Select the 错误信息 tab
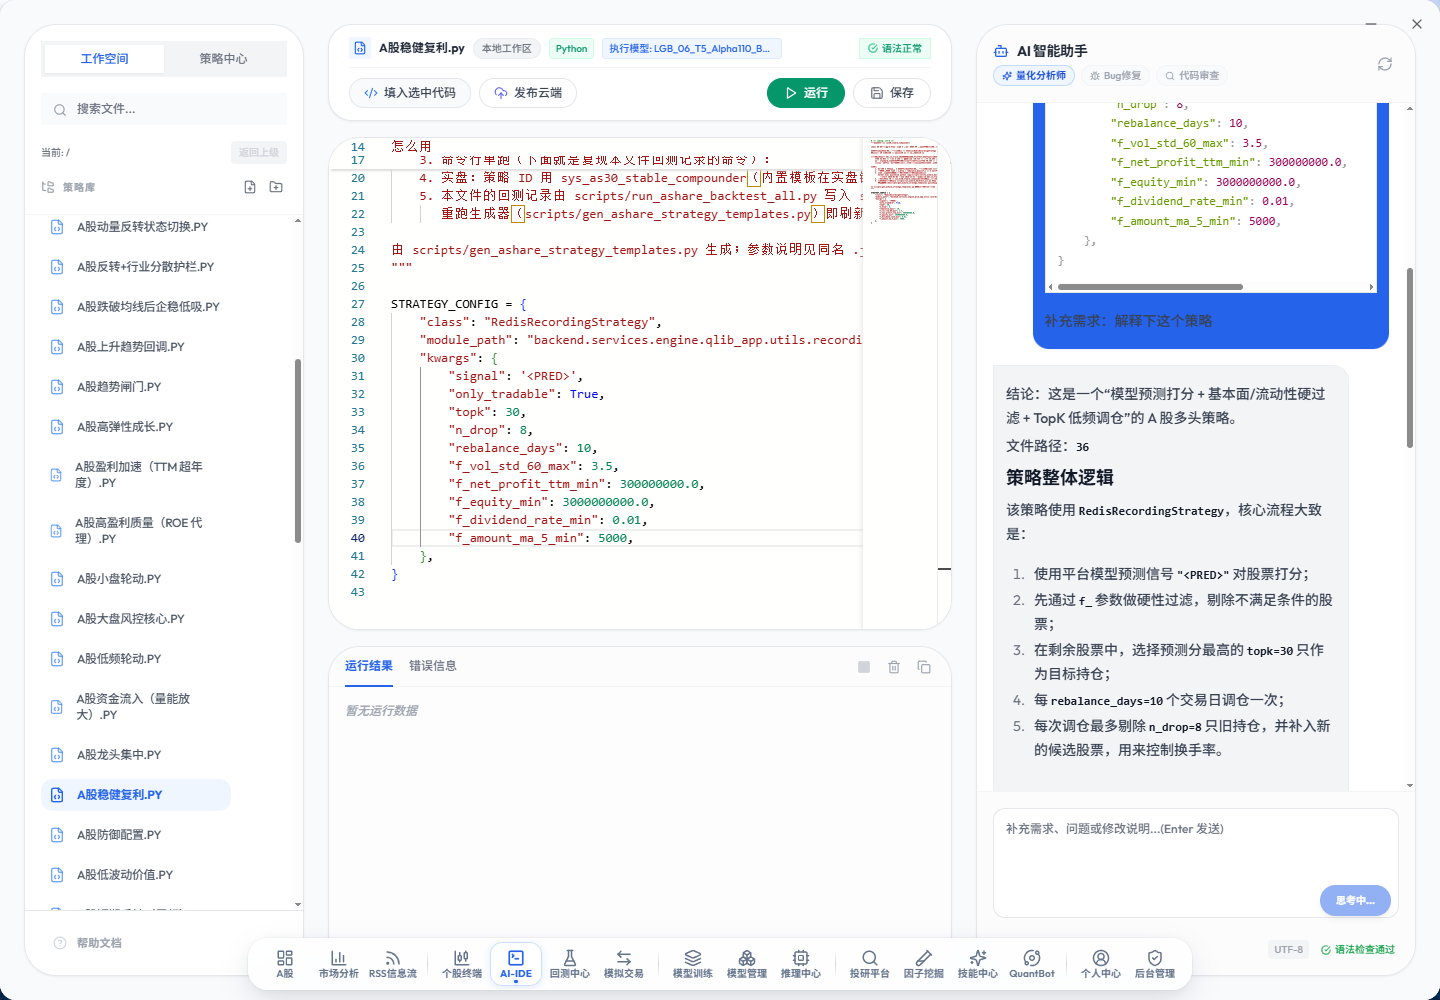1440x1000 pixels. (x=433, y=666)
